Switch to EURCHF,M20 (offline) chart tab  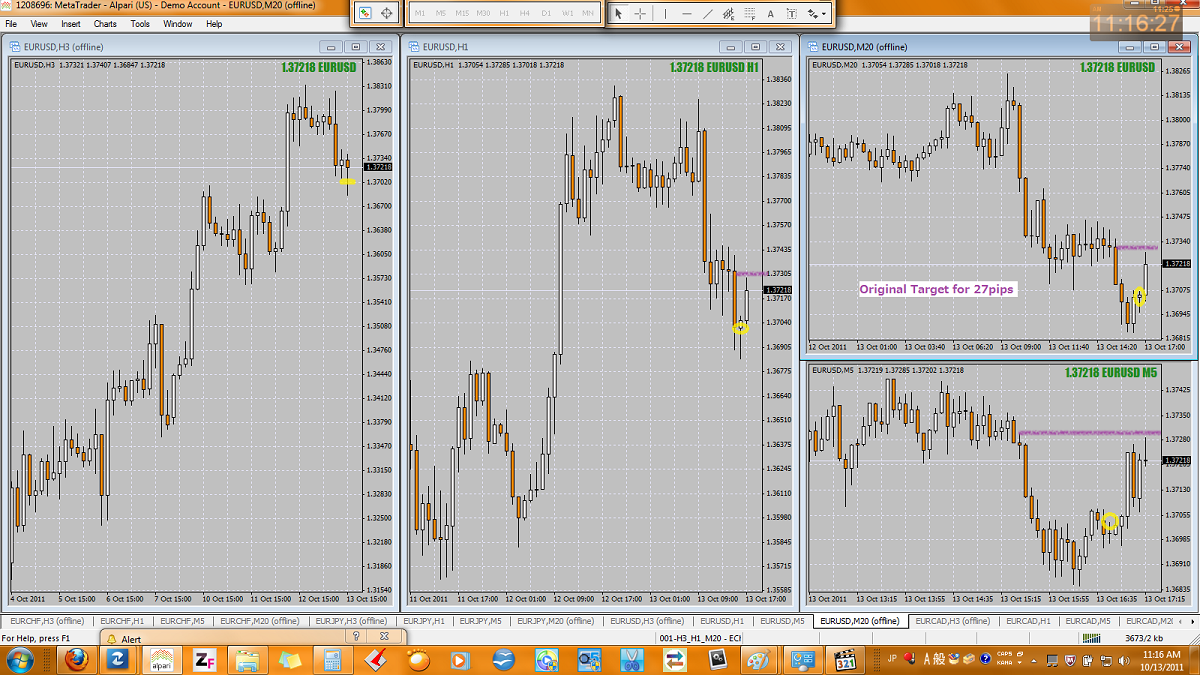point(259,621)
